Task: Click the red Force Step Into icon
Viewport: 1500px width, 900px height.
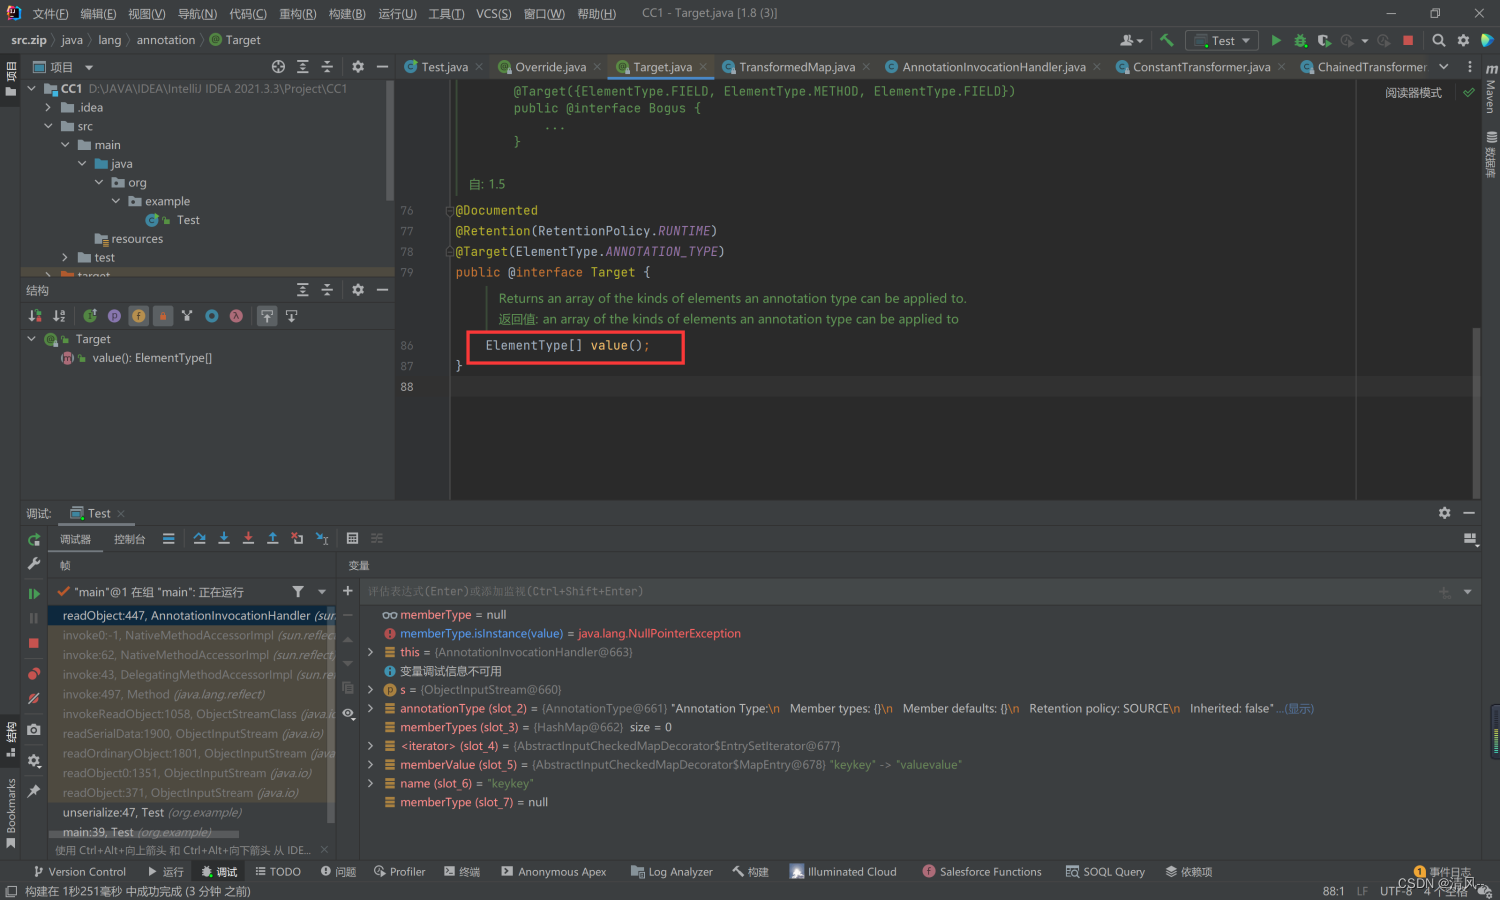Action: click(248, 538)
